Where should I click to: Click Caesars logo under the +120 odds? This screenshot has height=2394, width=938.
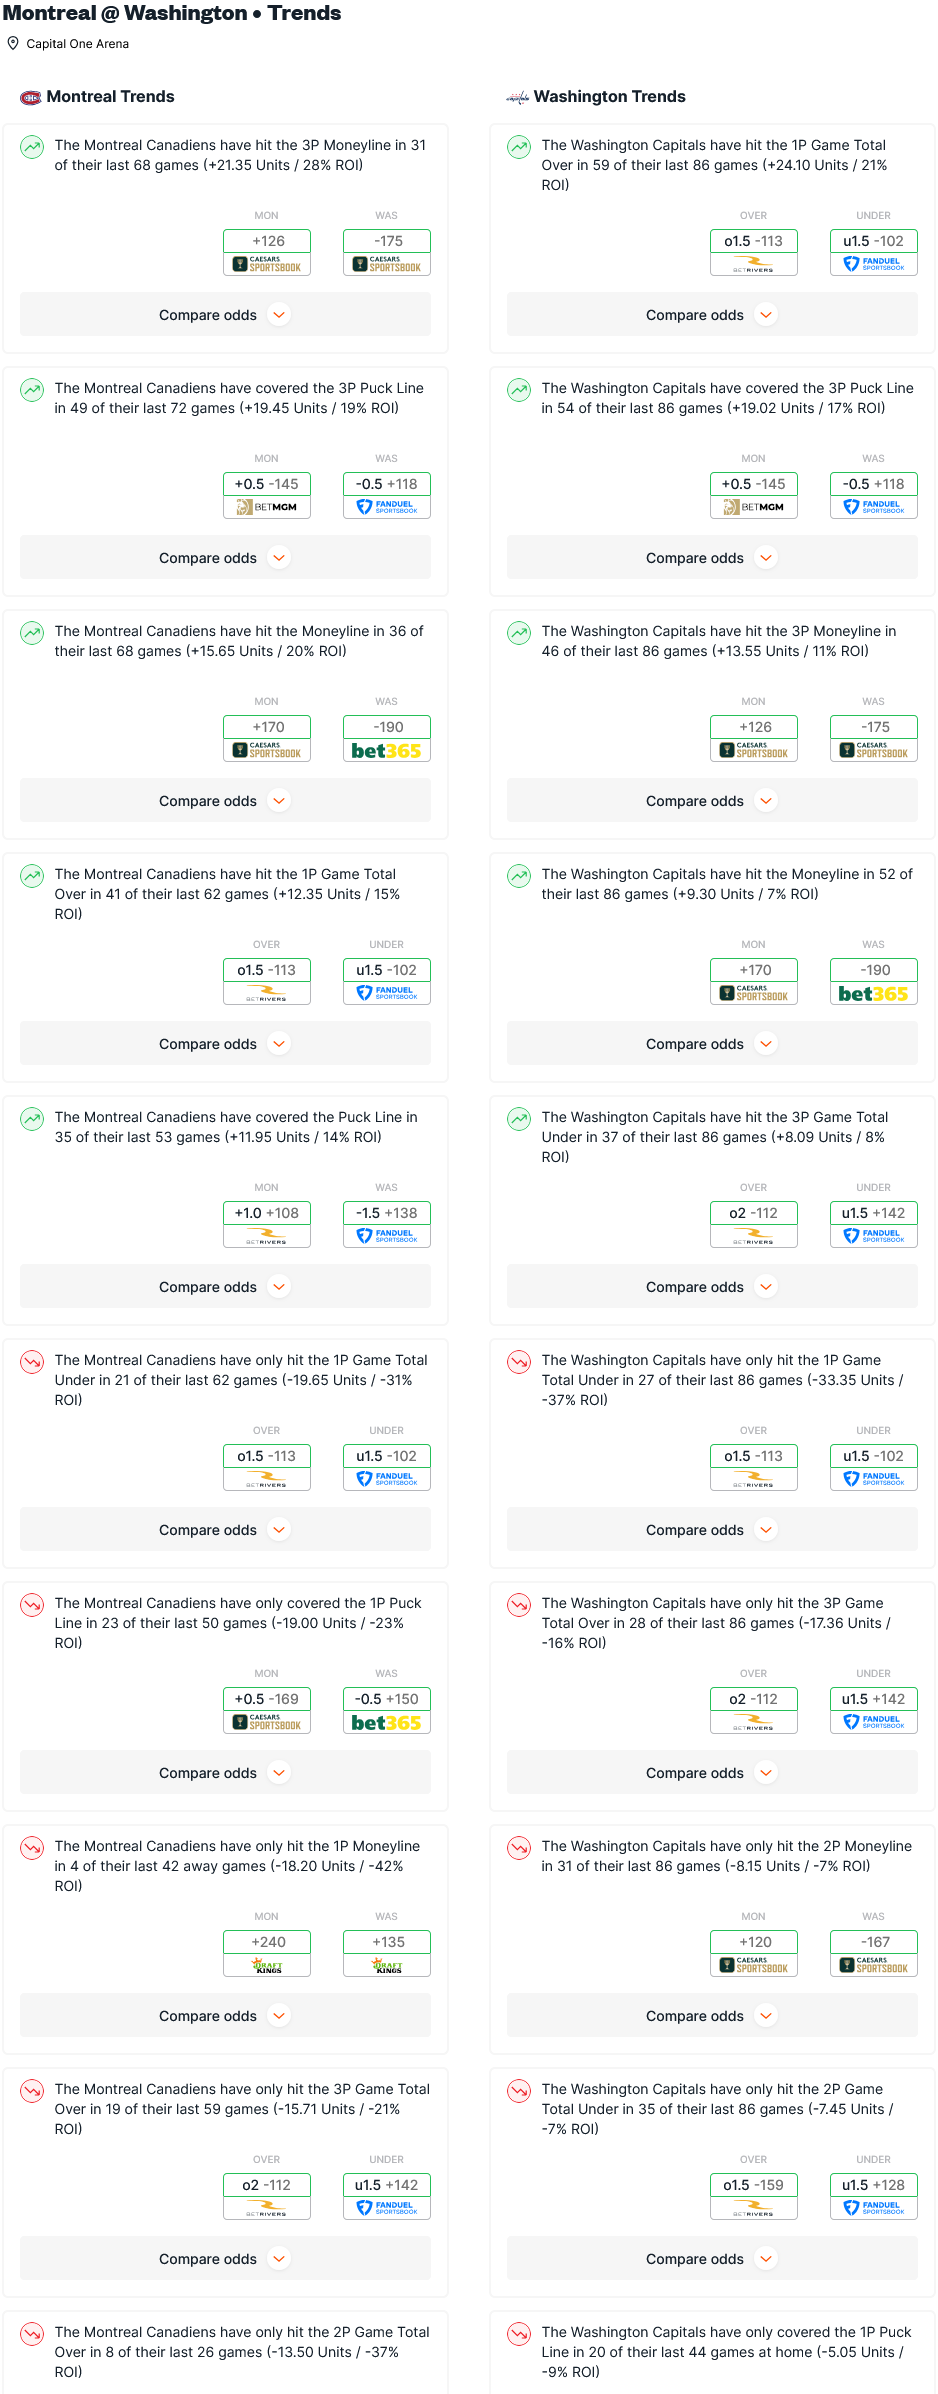click(754, 1966)
